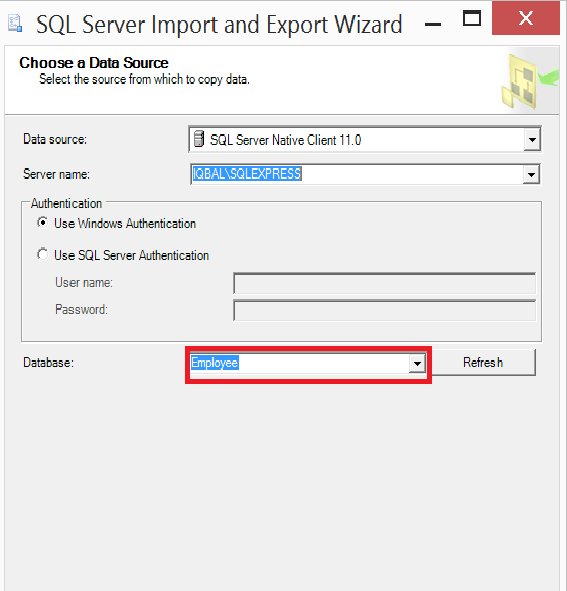Click the Data source label
567x591 pixels.
pyautogui.click(x=55, y=139)
